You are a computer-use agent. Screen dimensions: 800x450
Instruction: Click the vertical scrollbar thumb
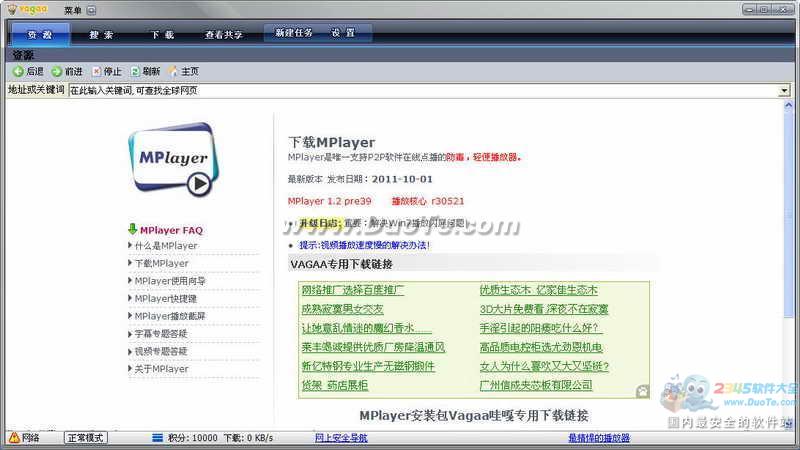[x=788, y=214]
